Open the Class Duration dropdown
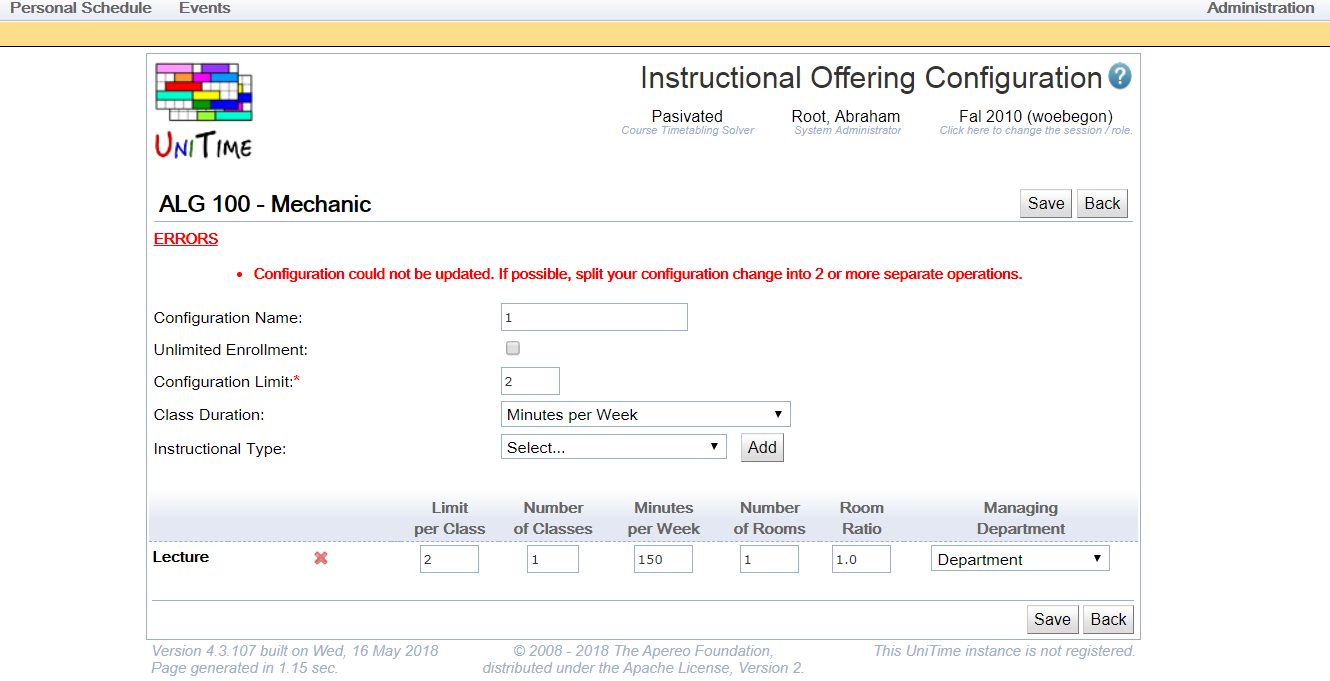Image resolution: width=1330 pixels, height=681 pixels. tap(645, 413)
